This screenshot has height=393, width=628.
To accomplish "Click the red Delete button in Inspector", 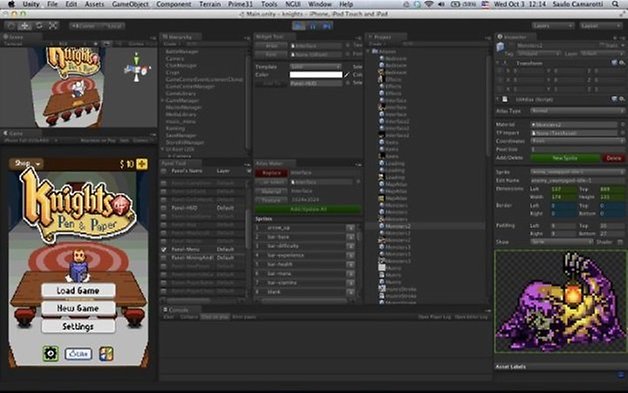I will click(613, 158).
